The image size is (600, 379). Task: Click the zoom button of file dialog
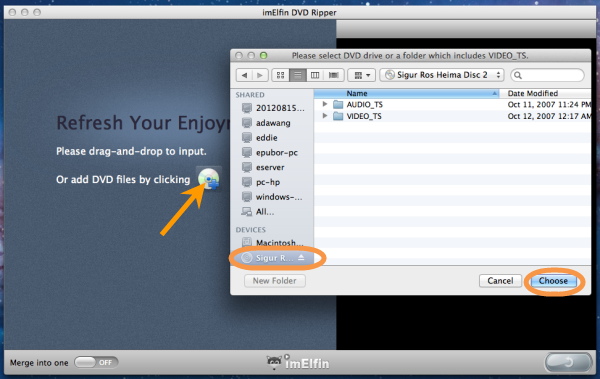pos(263,56)
